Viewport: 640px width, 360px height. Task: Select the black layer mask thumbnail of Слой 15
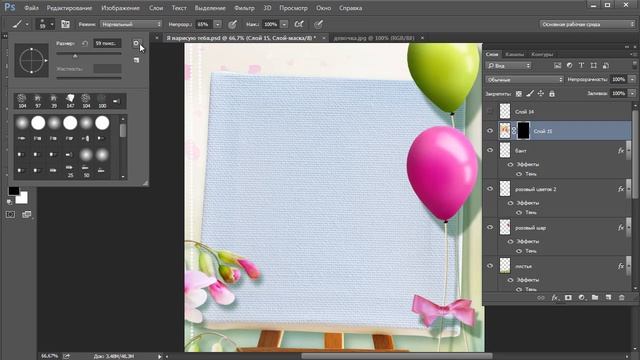click(523, 131)
